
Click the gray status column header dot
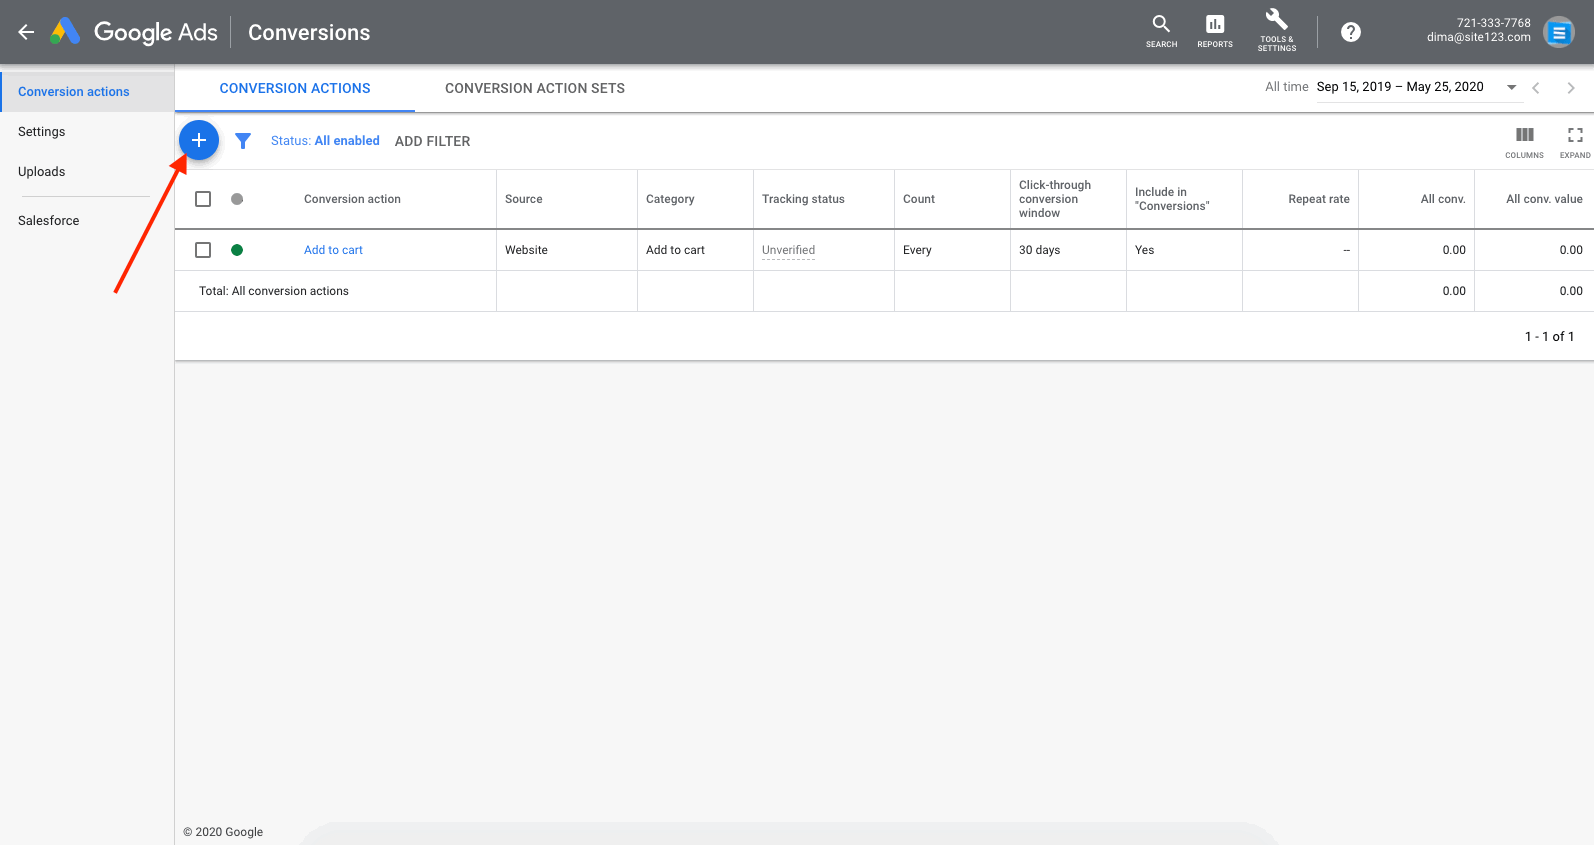coord(237,199)
